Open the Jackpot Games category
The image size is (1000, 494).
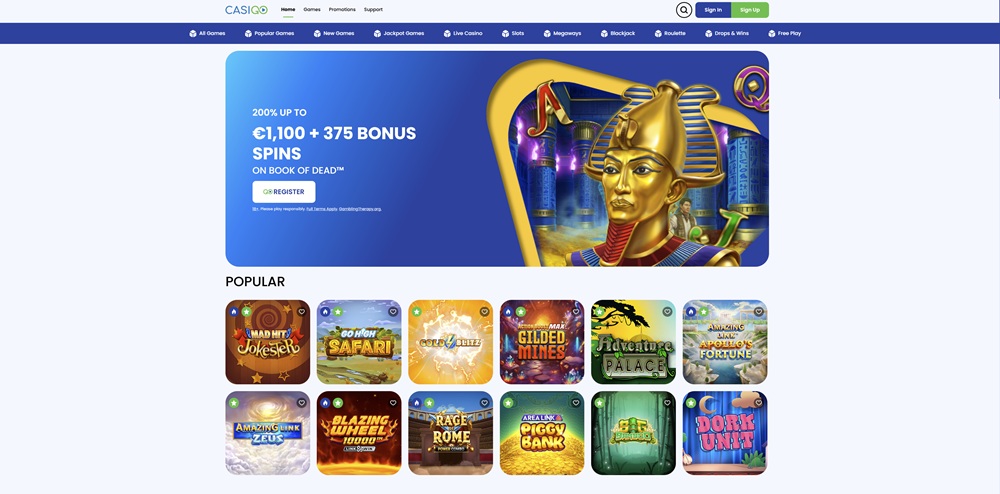[x=399, y=33]
